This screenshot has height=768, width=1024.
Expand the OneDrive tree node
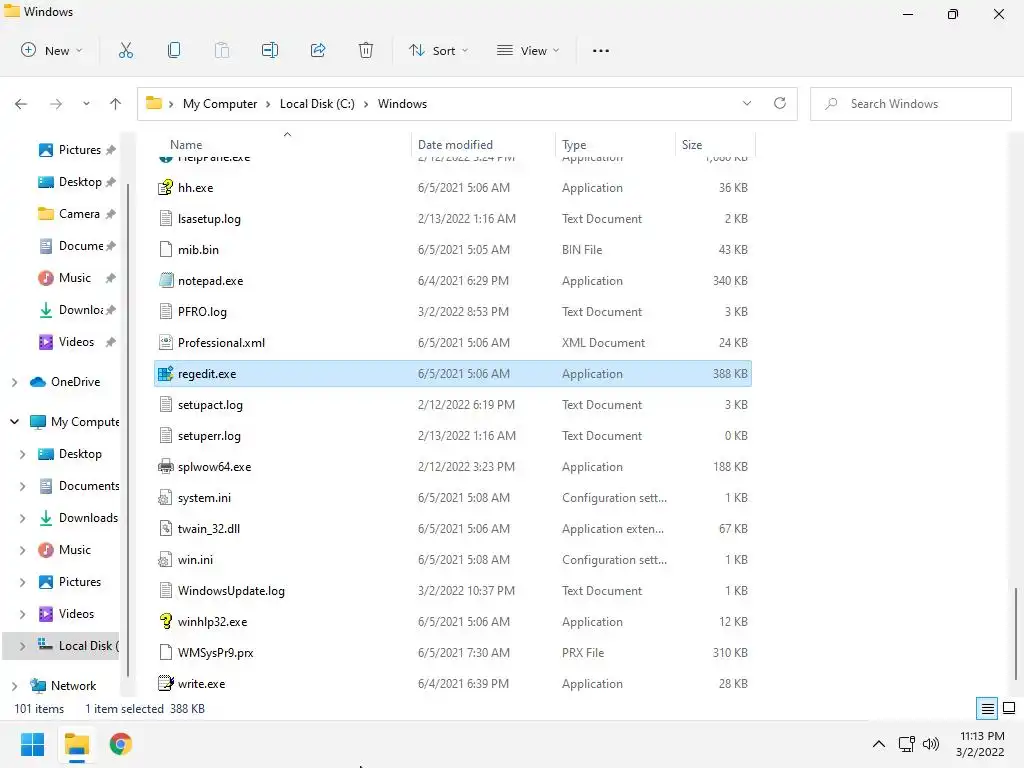(x=14, y=382)
